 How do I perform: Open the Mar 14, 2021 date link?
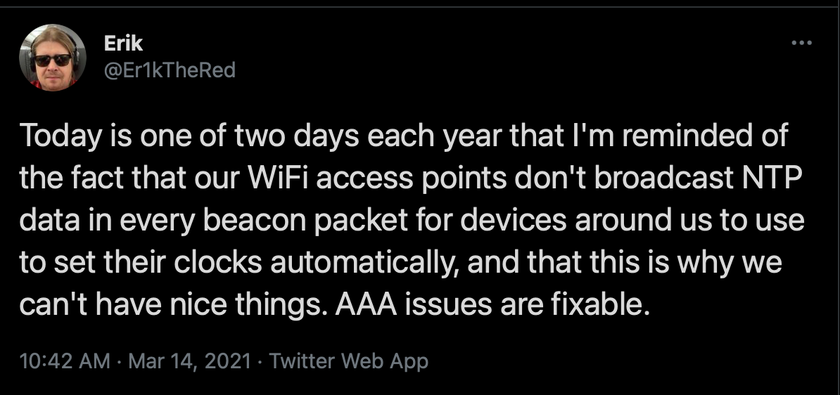(x=190, y=361)
